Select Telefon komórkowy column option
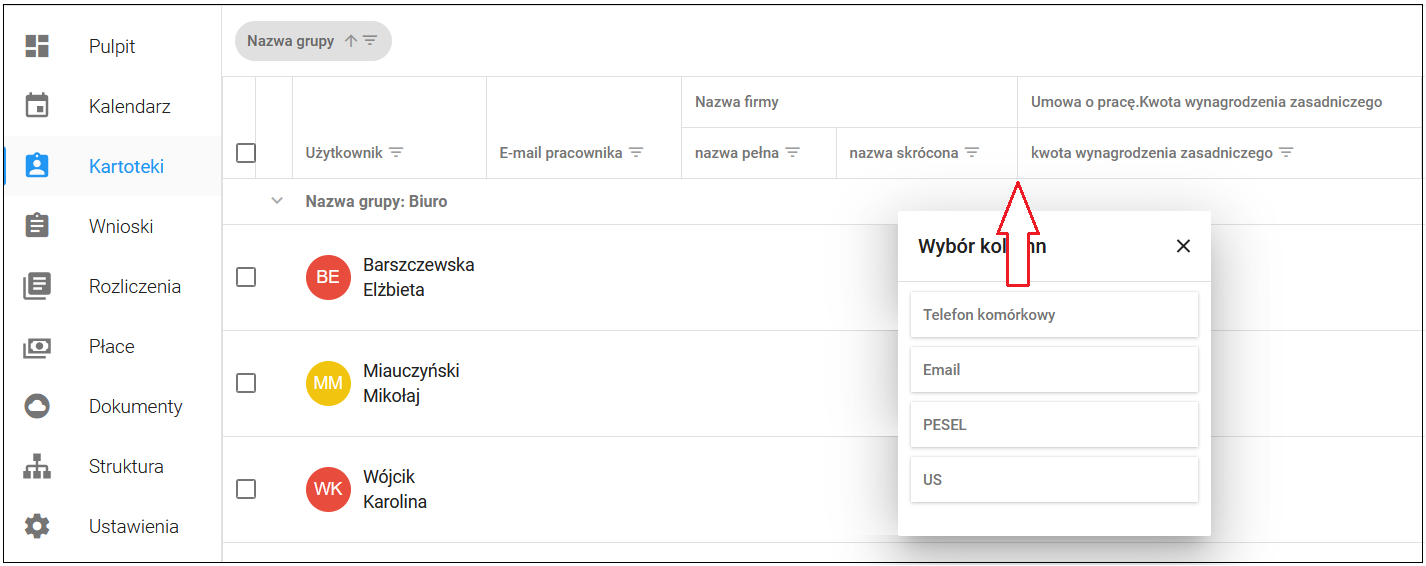Viewport: 1426px width, 566px height. click(1054, 314)
